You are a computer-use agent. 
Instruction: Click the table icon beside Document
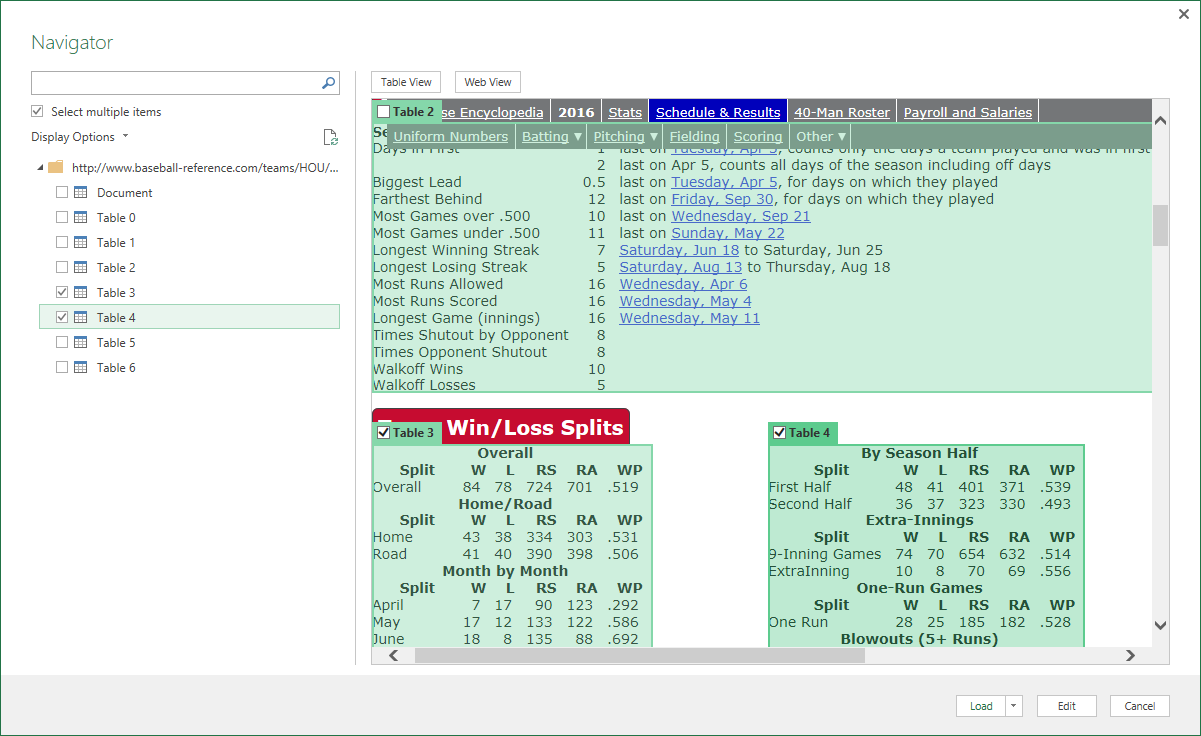tap(80, 192)
